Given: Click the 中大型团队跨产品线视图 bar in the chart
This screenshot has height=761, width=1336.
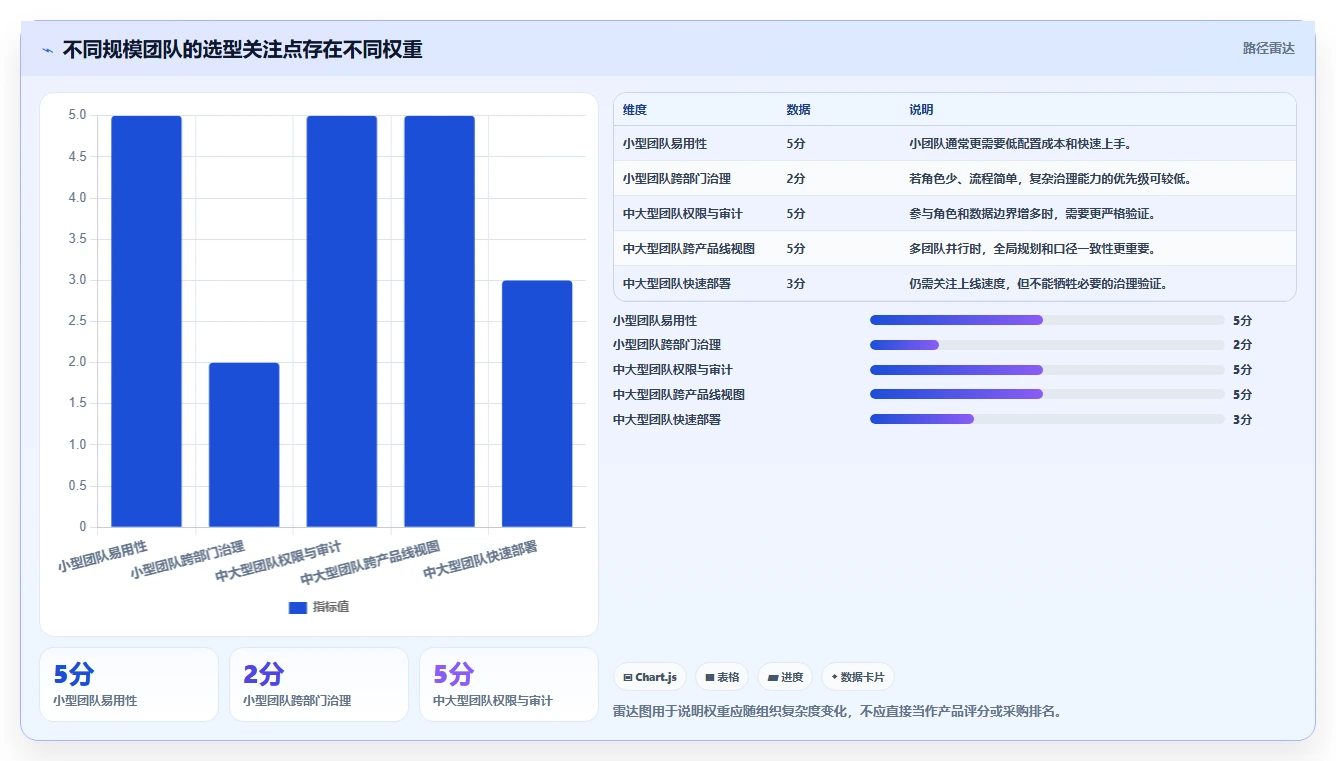Looking at the screenshot, I should tap(439, 321).
